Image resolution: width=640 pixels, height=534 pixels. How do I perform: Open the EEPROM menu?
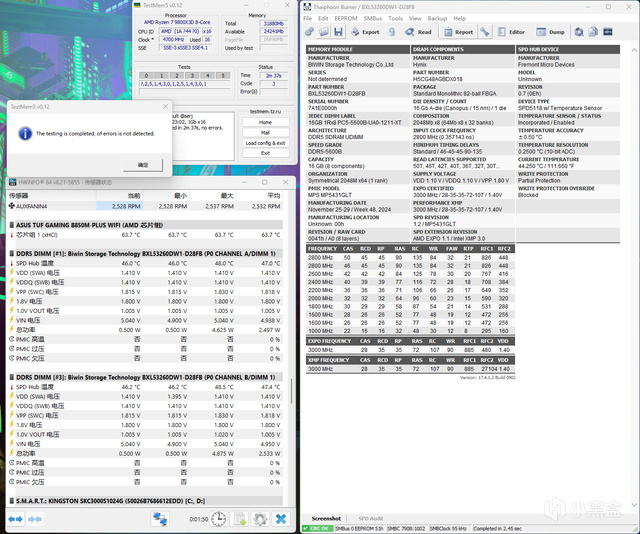coord(345,18)
